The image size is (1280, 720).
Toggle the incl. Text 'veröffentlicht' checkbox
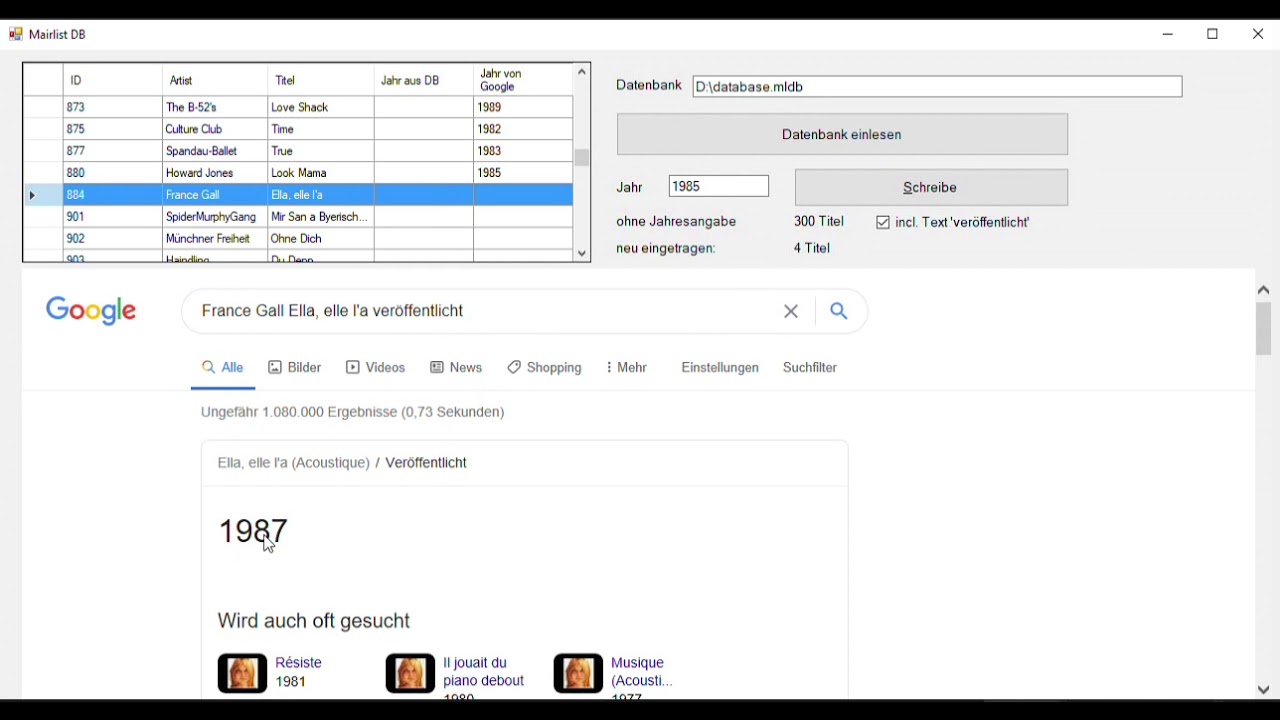click(x=883, y=223)
